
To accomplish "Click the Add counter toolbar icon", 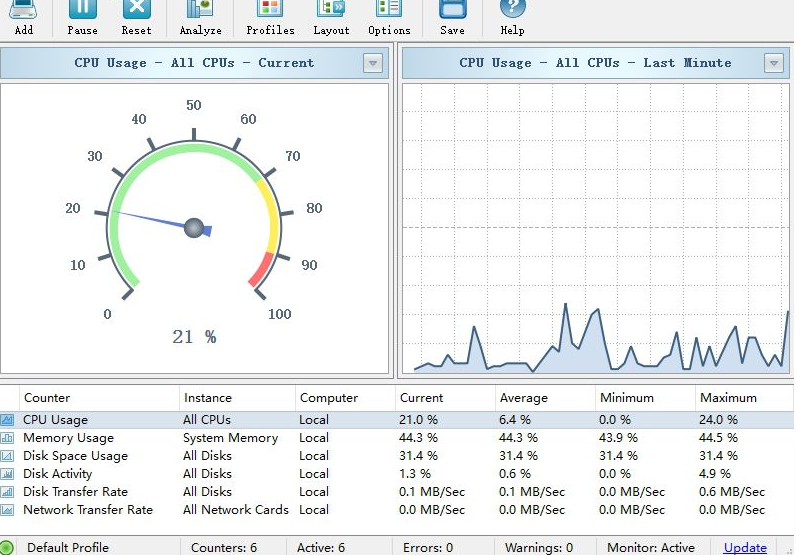I will pyautogui.click(x=23, y=15).
